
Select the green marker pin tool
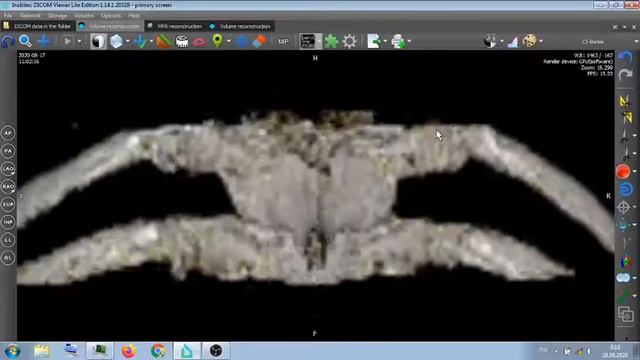tap(218, 41)
